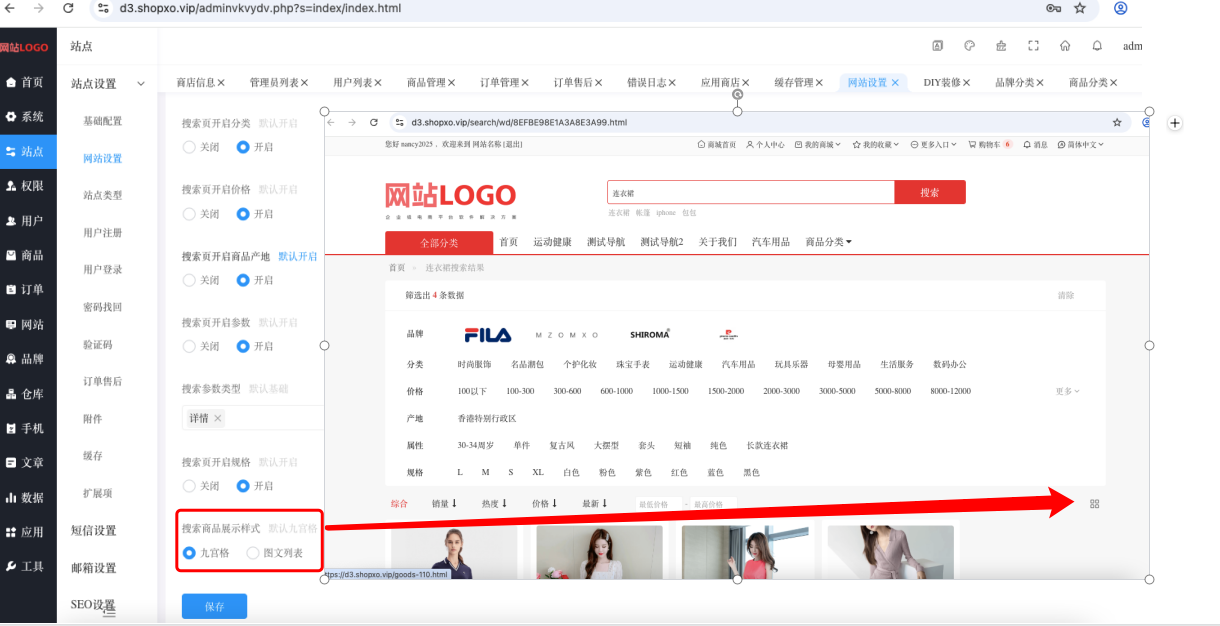Expand 更多 price ranges in preview
Viewport: 1220px width, 626px height.
point(1069,391)
